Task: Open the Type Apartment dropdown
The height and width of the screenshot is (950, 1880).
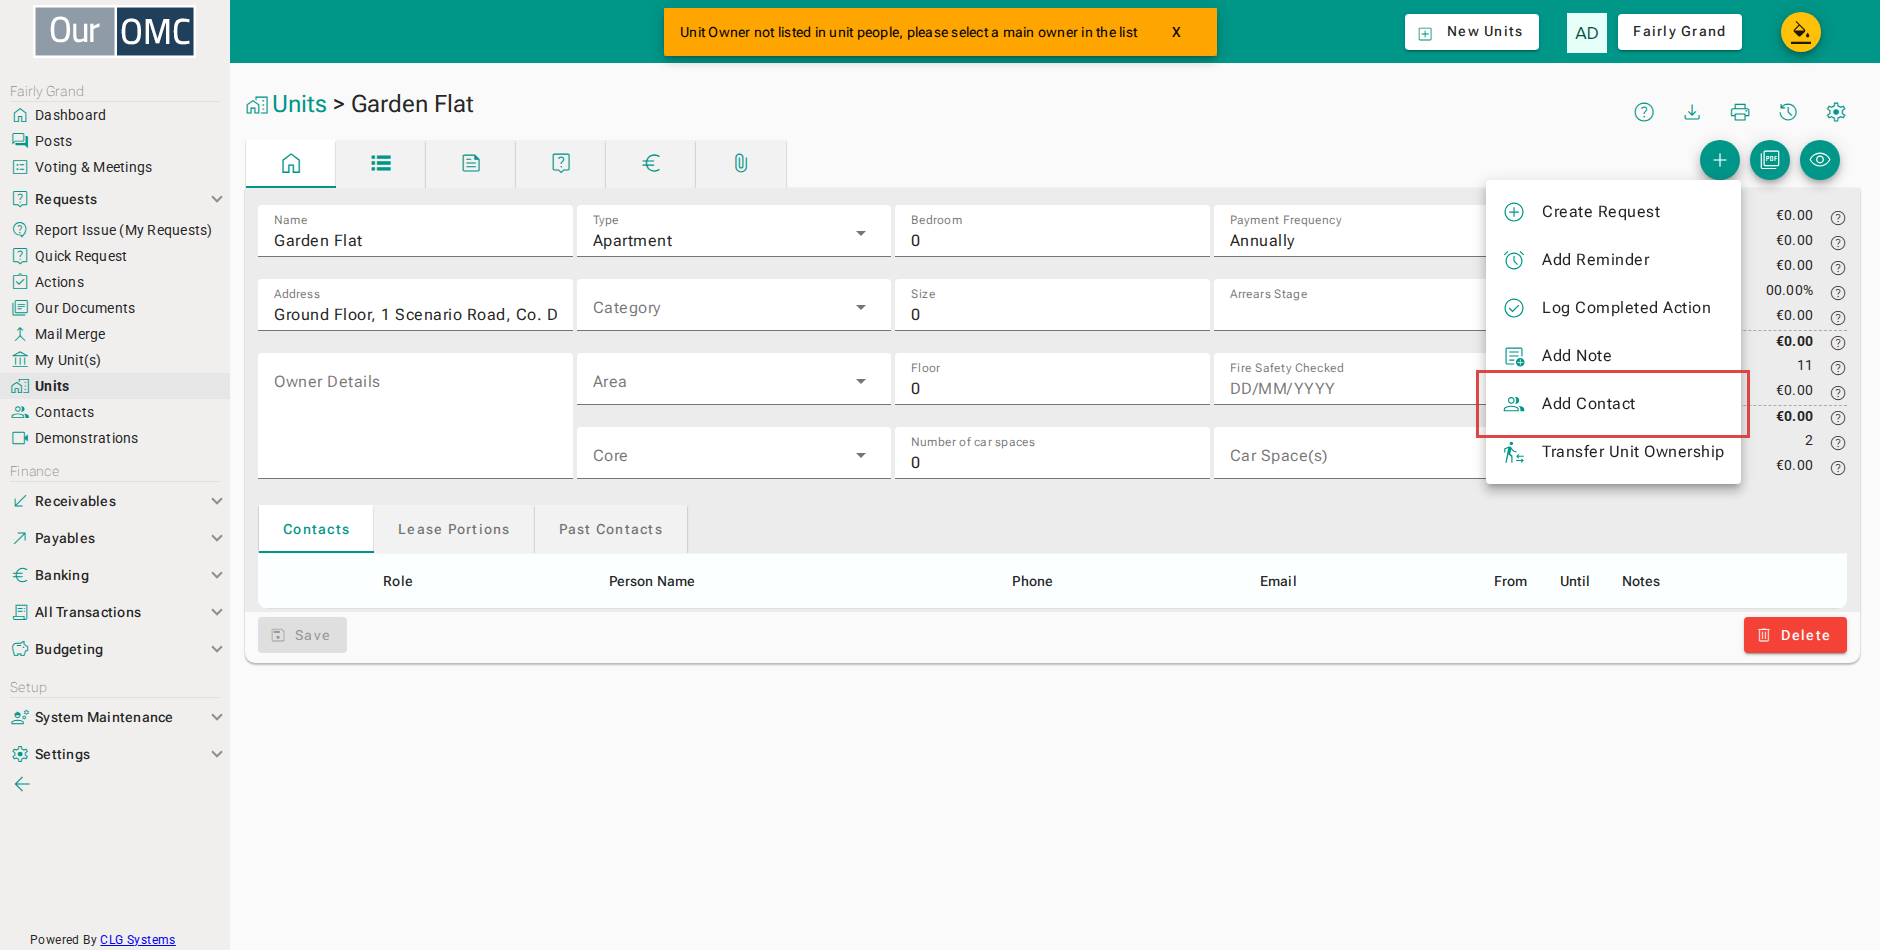Action: click(734, 231)
